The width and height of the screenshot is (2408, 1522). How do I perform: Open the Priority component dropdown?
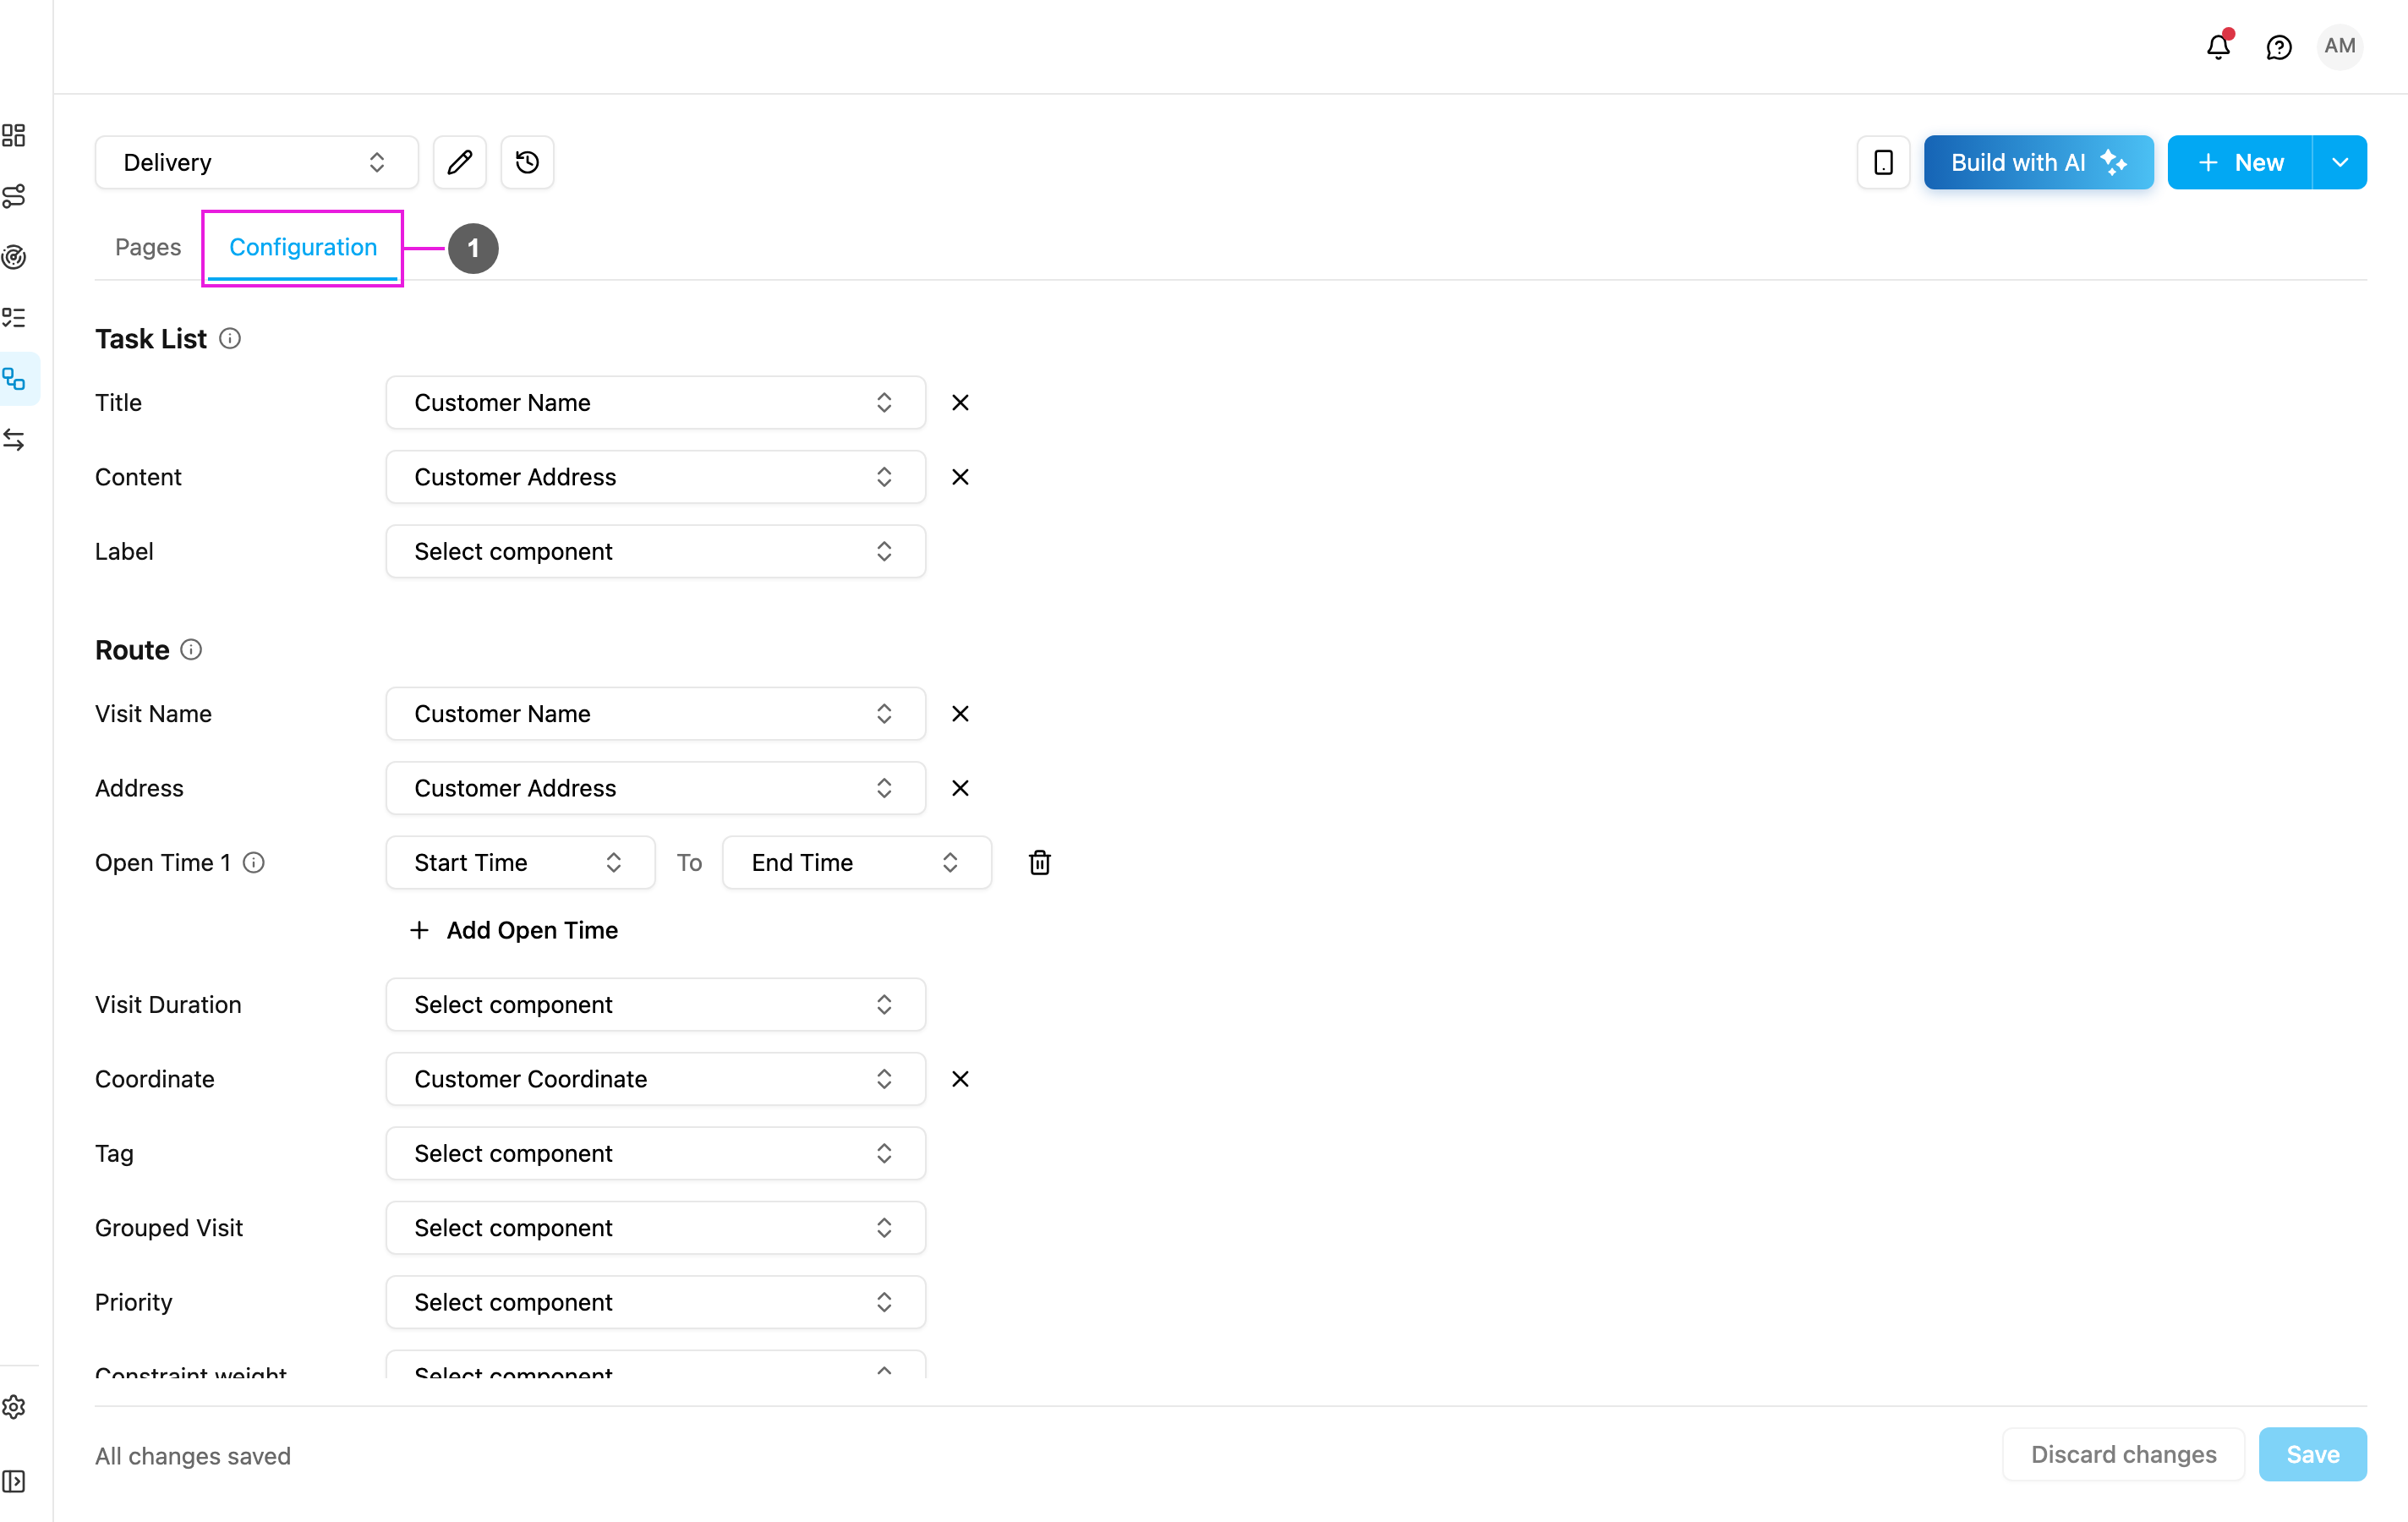point(656,1302)
